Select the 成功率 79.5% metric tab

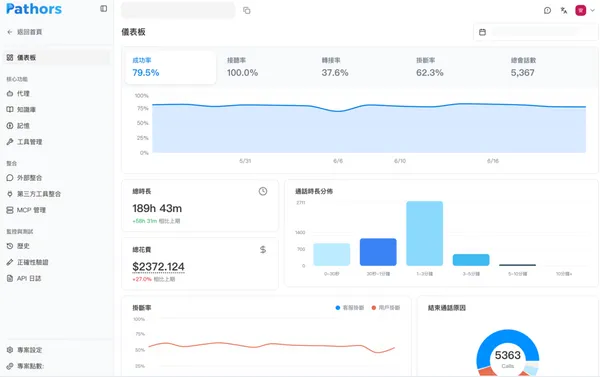pos(170,67)
